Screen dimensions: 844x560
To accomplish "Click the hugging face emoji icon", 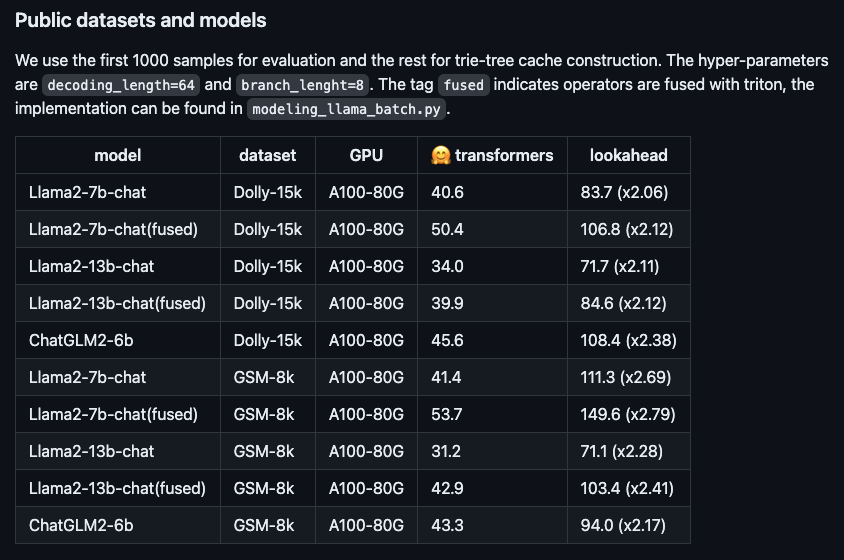I will click(x=440, y=155).
